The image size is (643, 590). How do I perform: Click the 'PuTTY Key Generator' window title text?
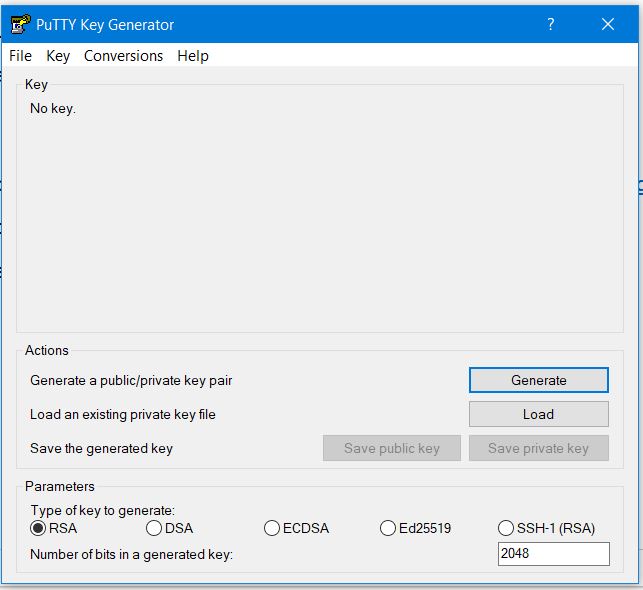click(105, 25)
